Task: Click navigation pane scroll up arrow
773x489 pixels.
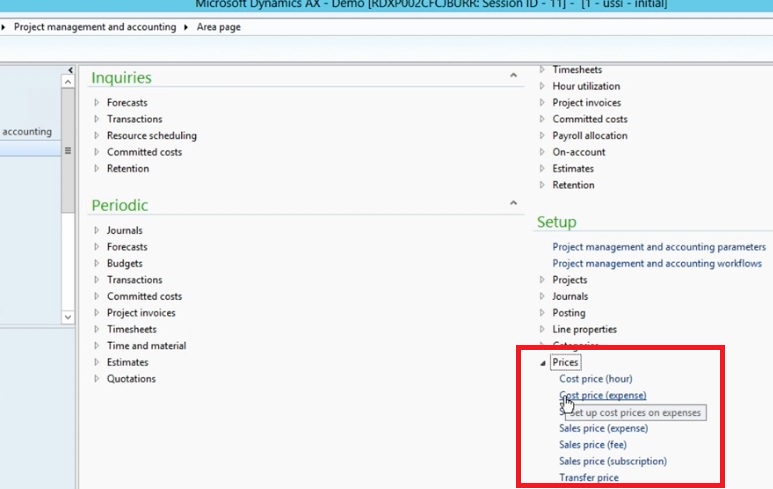Action: click(x=68, y=81)
